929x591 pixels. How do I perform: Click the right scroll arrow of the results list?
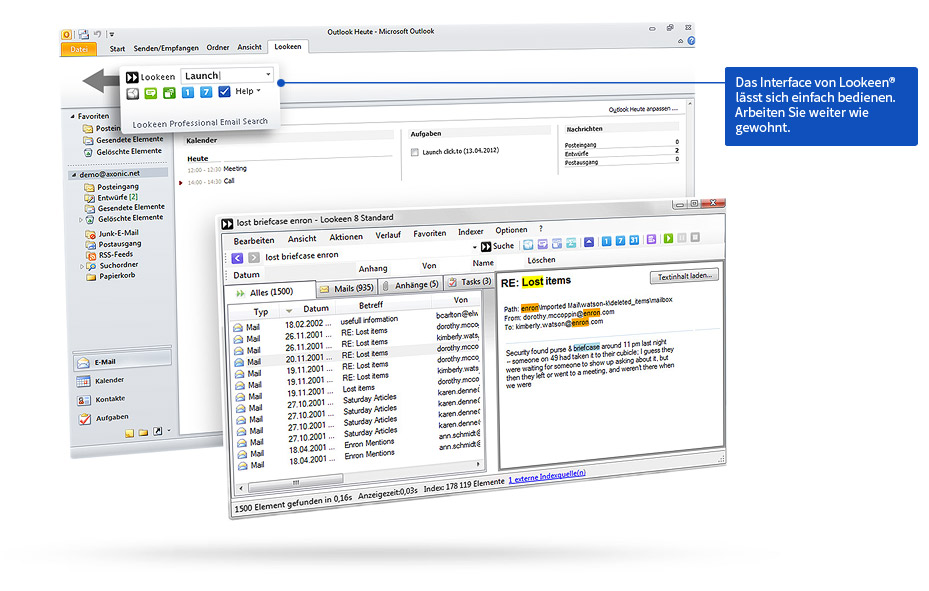pos(478,465)
